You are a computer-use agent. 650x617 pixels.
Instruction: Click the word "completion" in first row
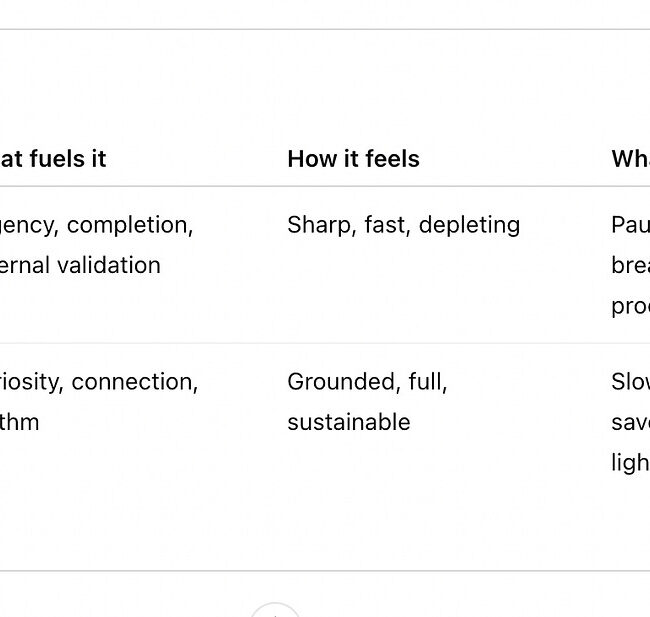coord(129,225)
